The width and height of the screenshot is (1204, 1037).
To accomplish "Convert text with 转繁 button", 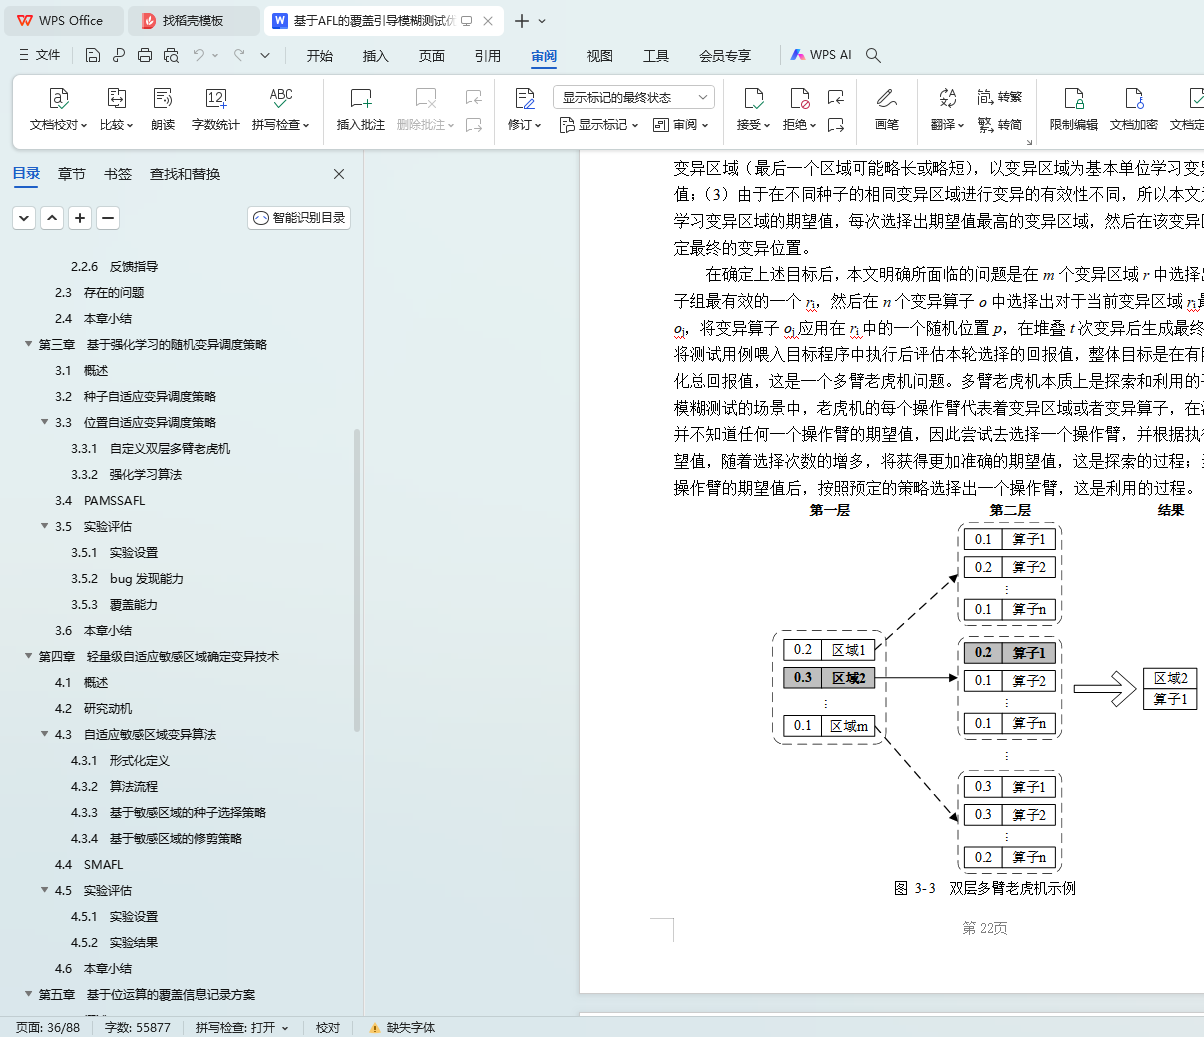I will coord(1000,97).
